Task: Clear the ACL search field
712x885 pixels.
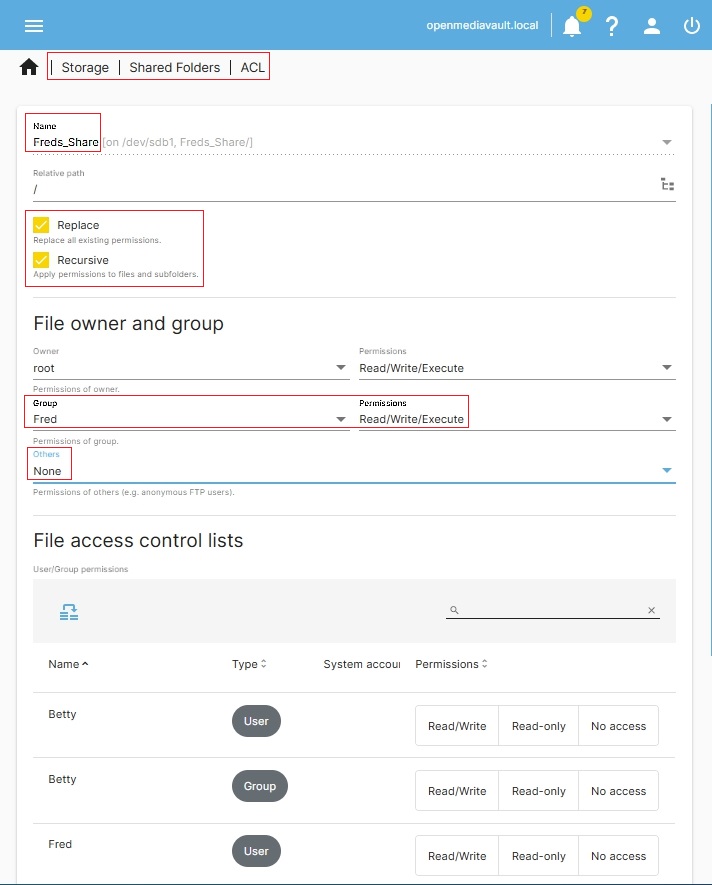Action: (x=651, y=610)
